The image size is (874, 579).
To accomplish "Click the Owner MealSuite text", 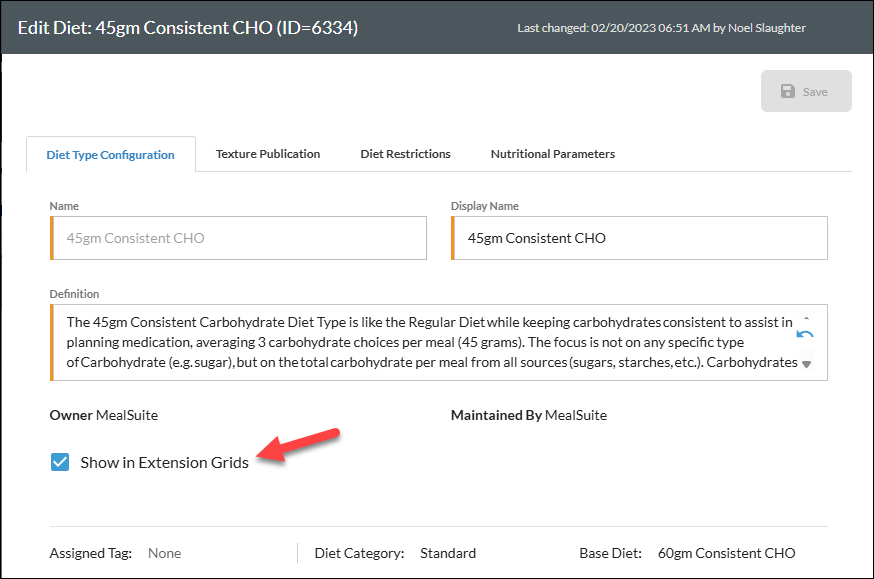I will click(104, 415).
